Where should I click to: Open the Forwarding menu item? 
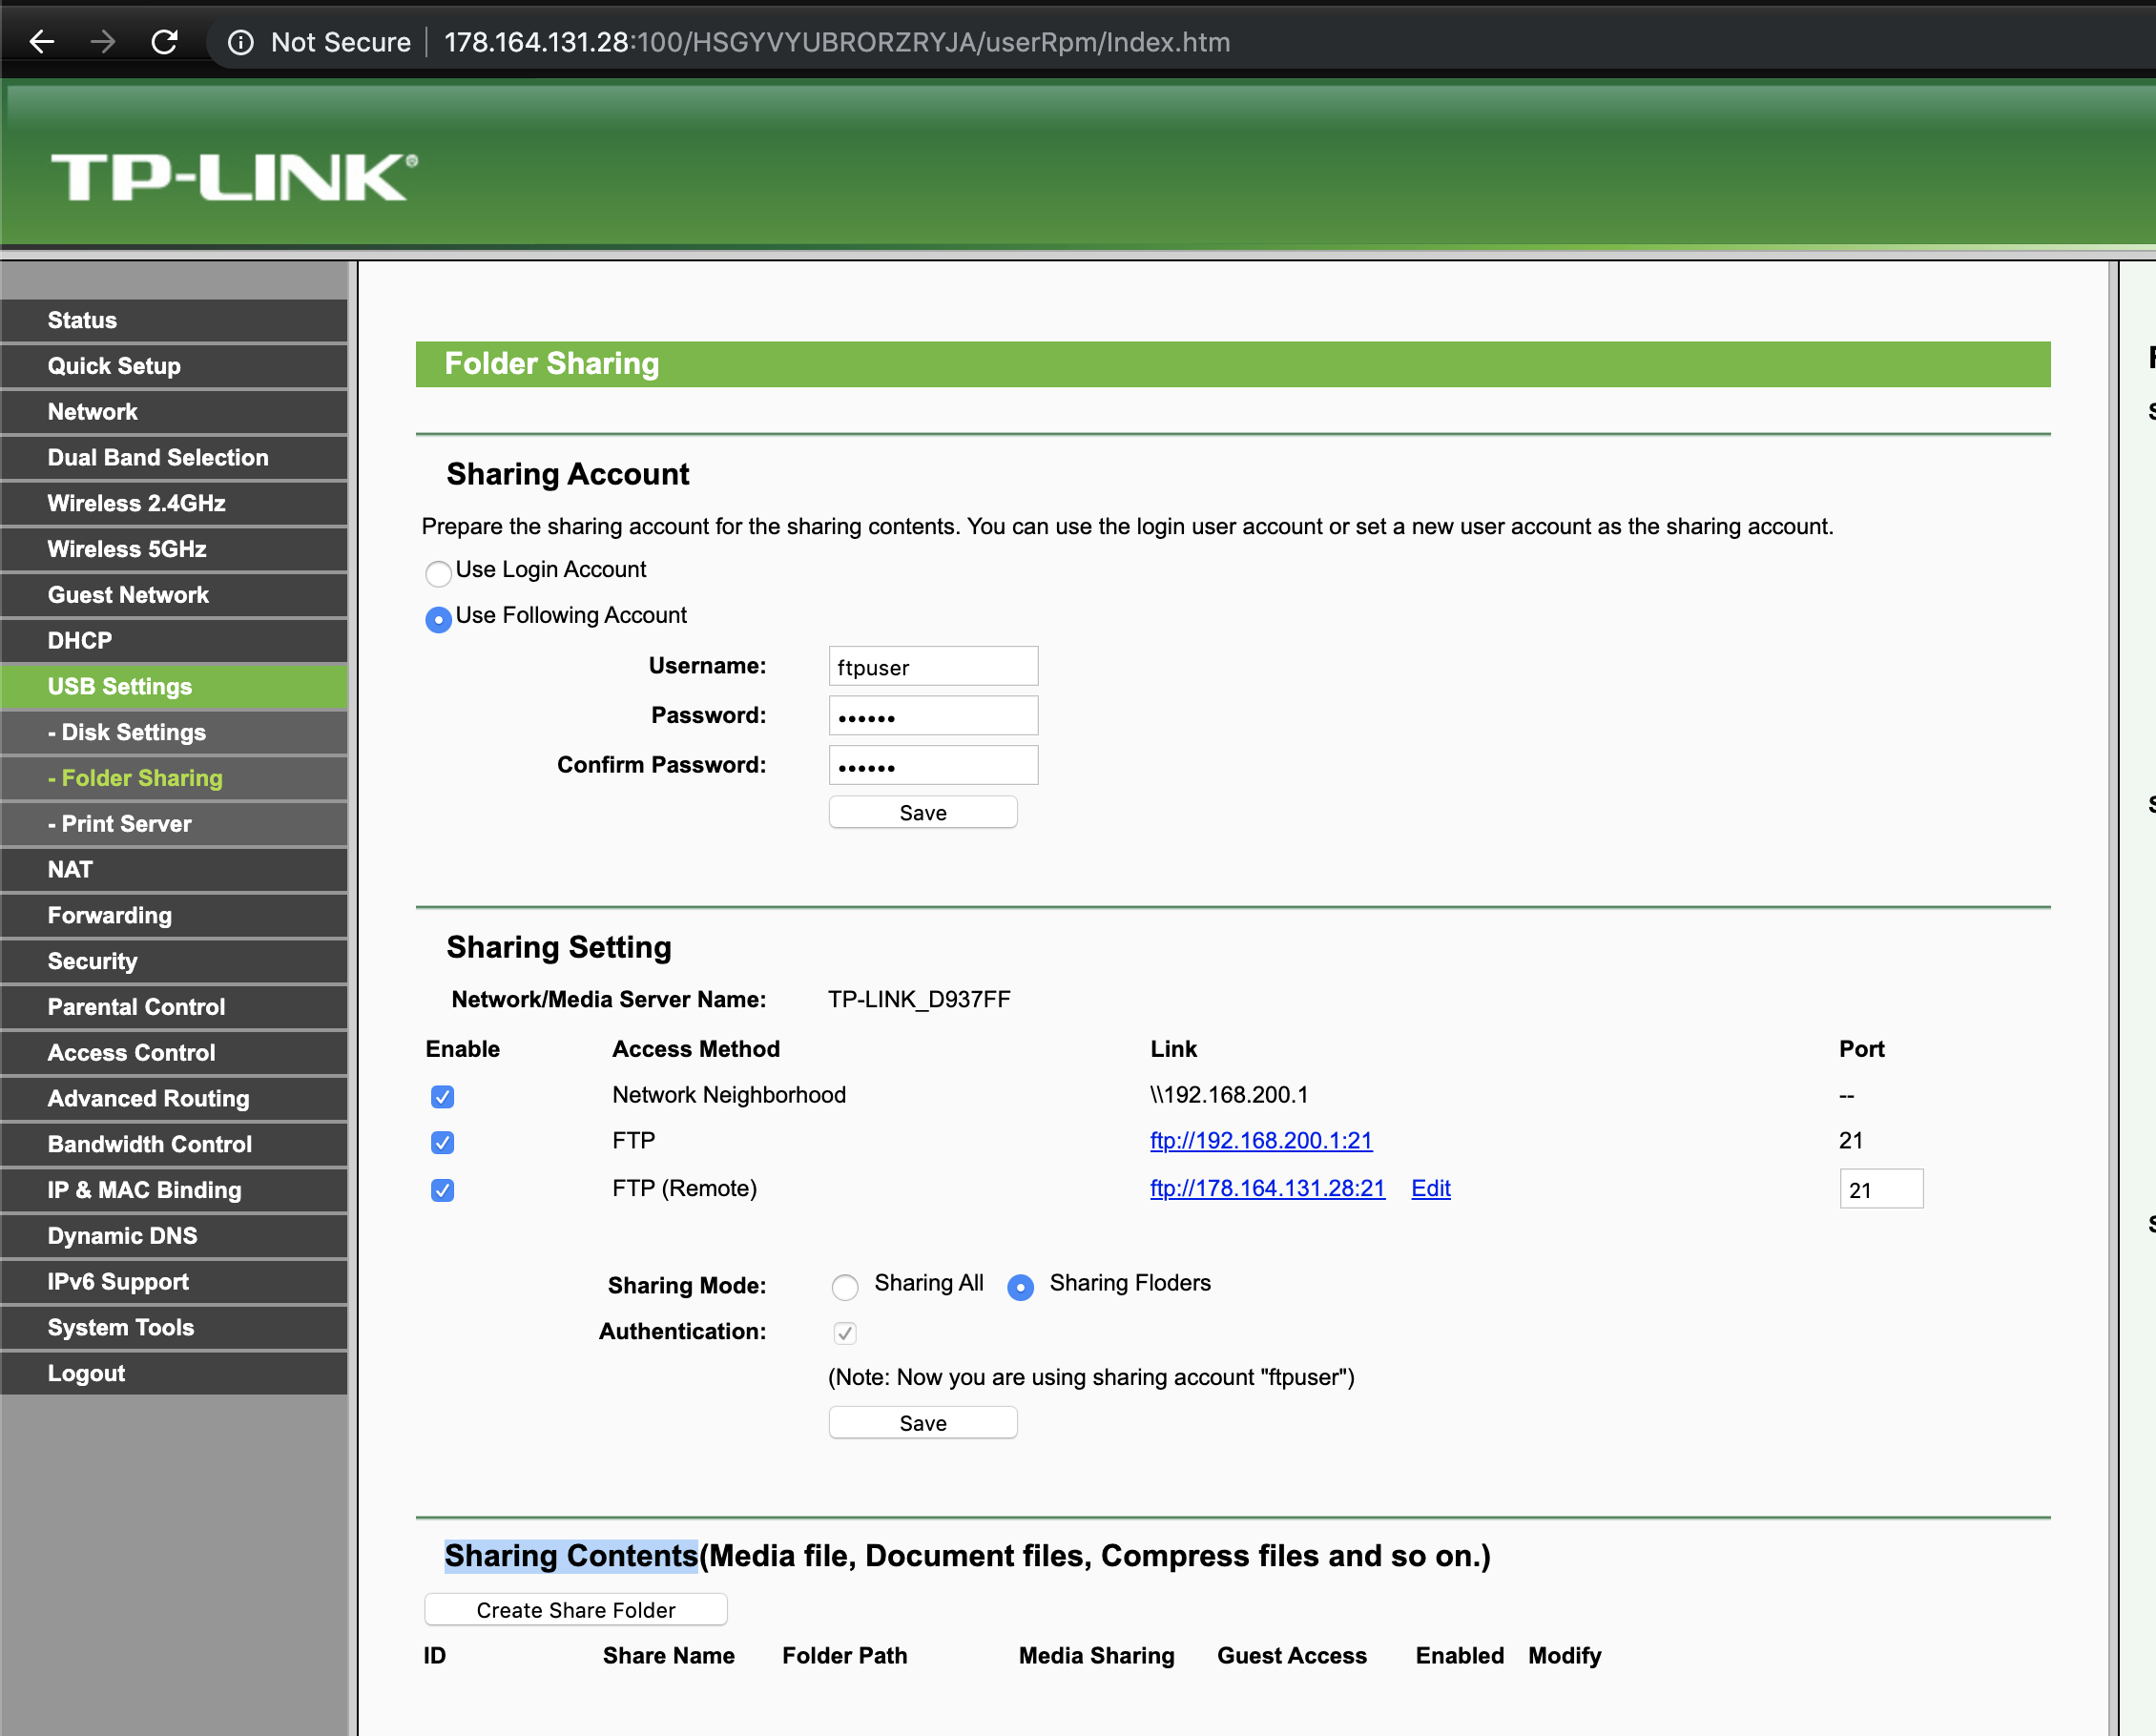coord(174,916)
